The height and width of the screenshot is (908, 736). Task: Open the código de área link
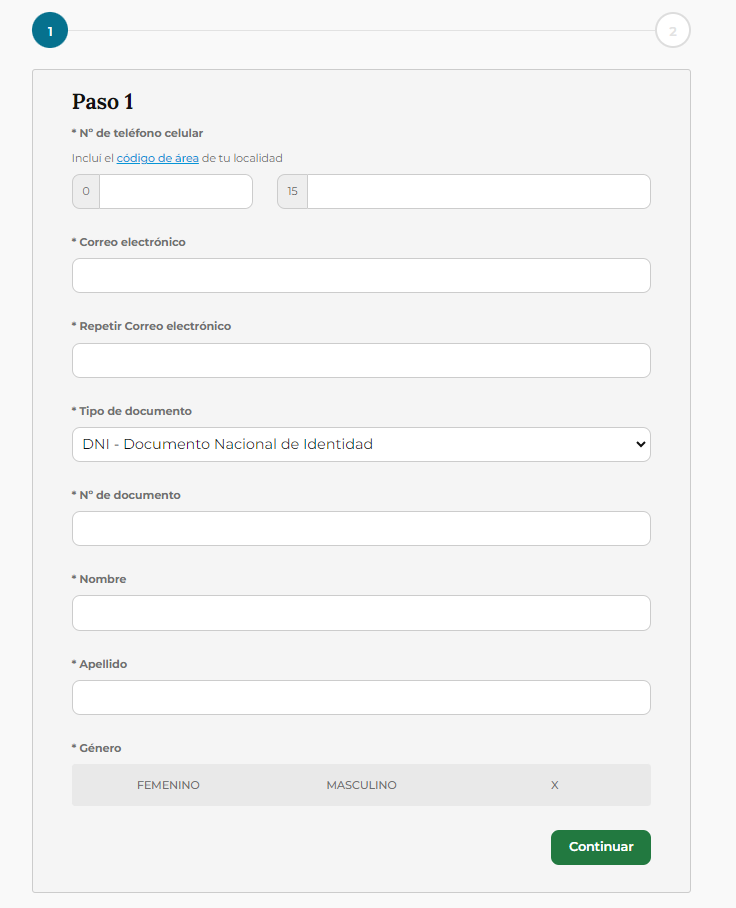pos(158,158)
